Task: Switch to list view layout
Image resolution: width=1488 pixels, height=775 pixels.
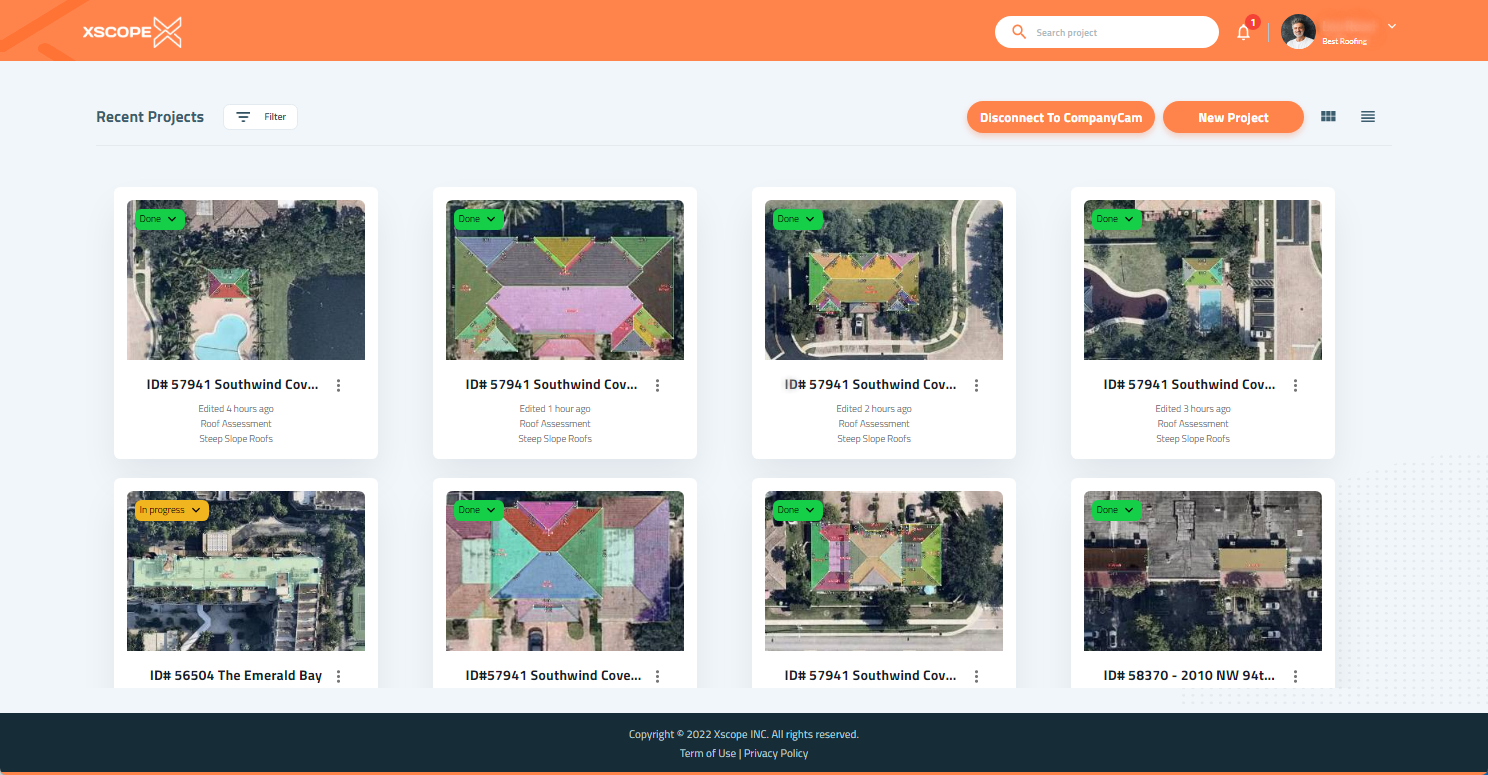Action: tap(1368, 117)
